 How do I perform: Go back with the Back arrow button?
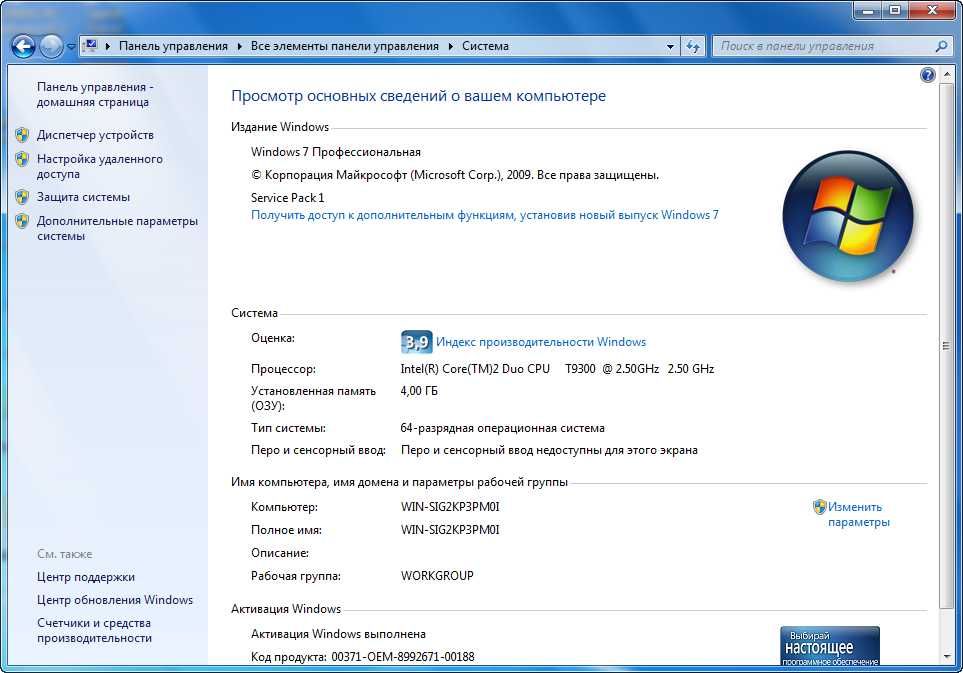(x=23, y=46)
